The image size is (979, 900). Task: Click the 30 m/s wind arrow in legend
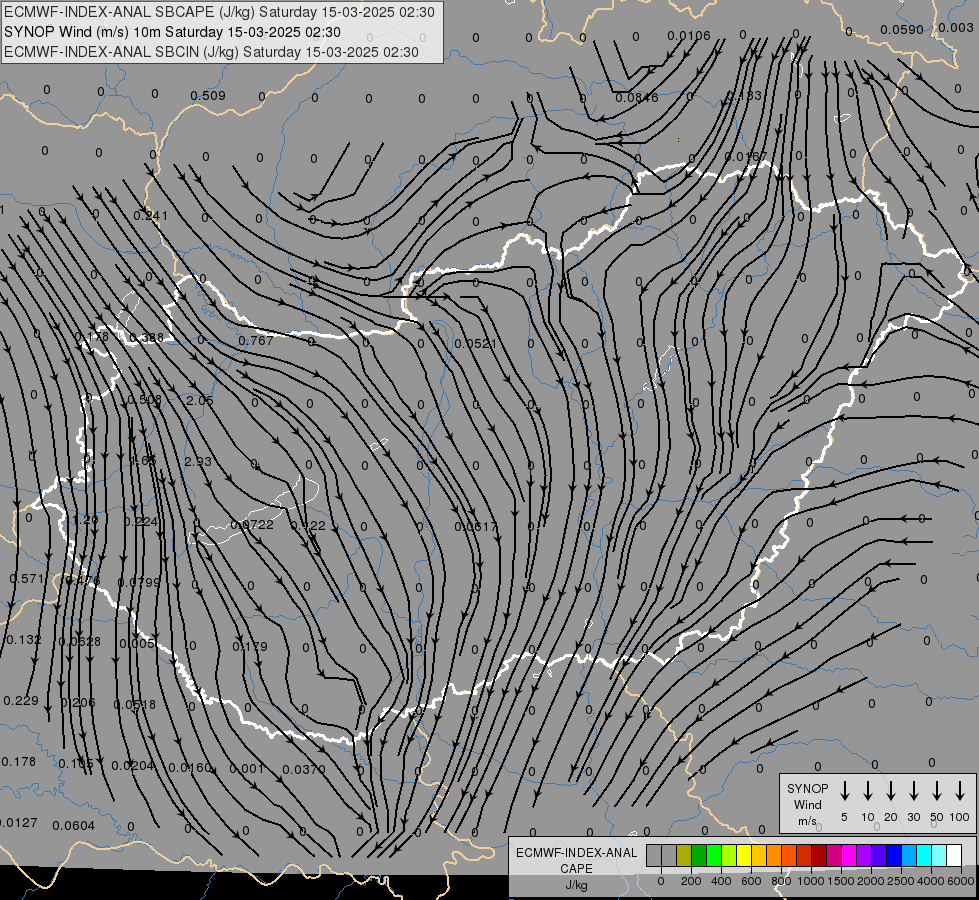913,791
